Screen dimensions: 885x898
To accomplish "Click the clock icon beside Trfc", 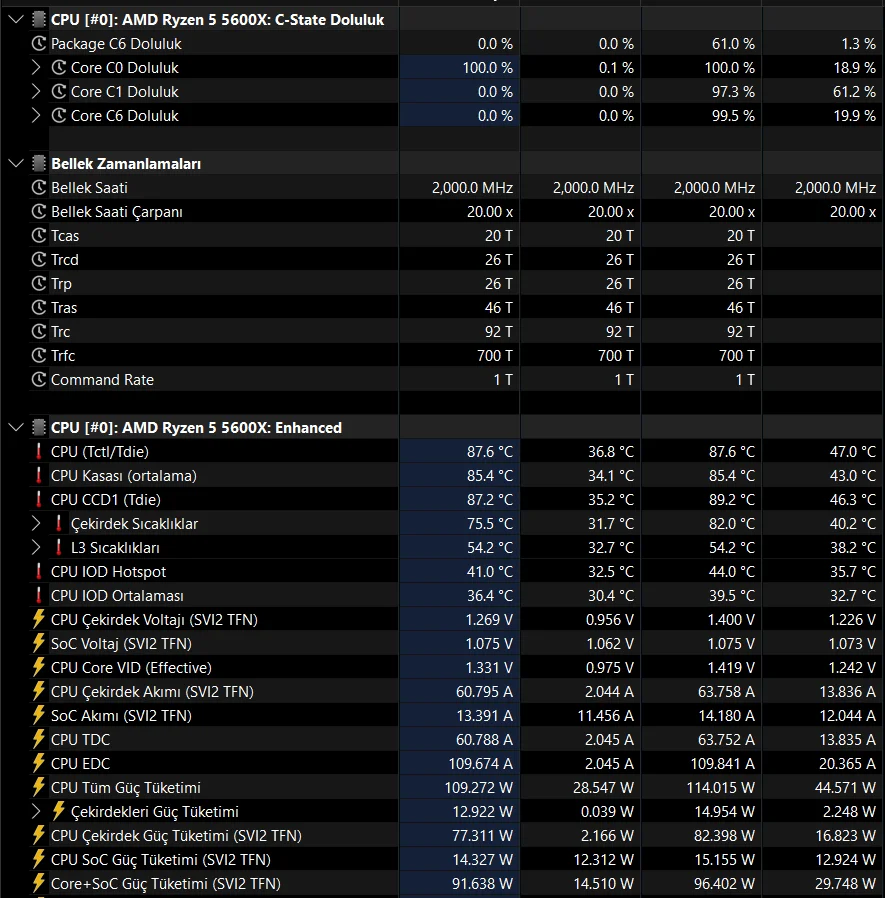I will coord(38,356).
